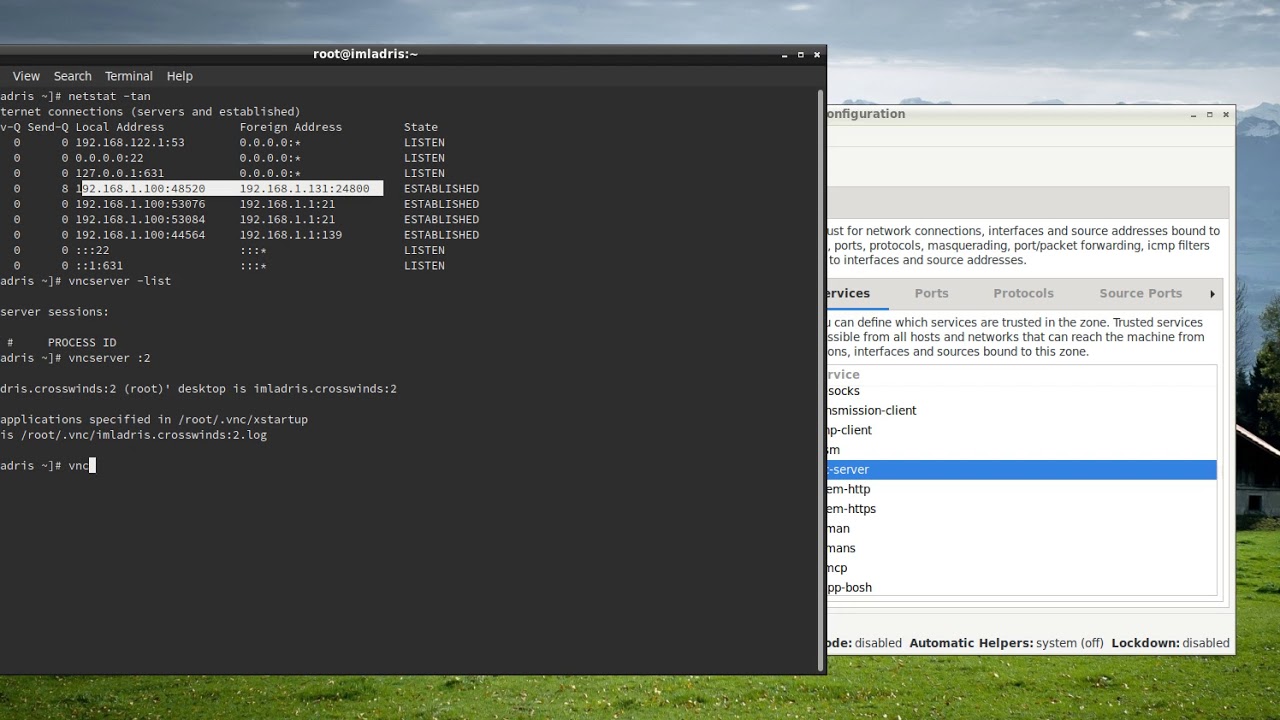
Task: Select the mcp service row
Action: [1021, 568]
